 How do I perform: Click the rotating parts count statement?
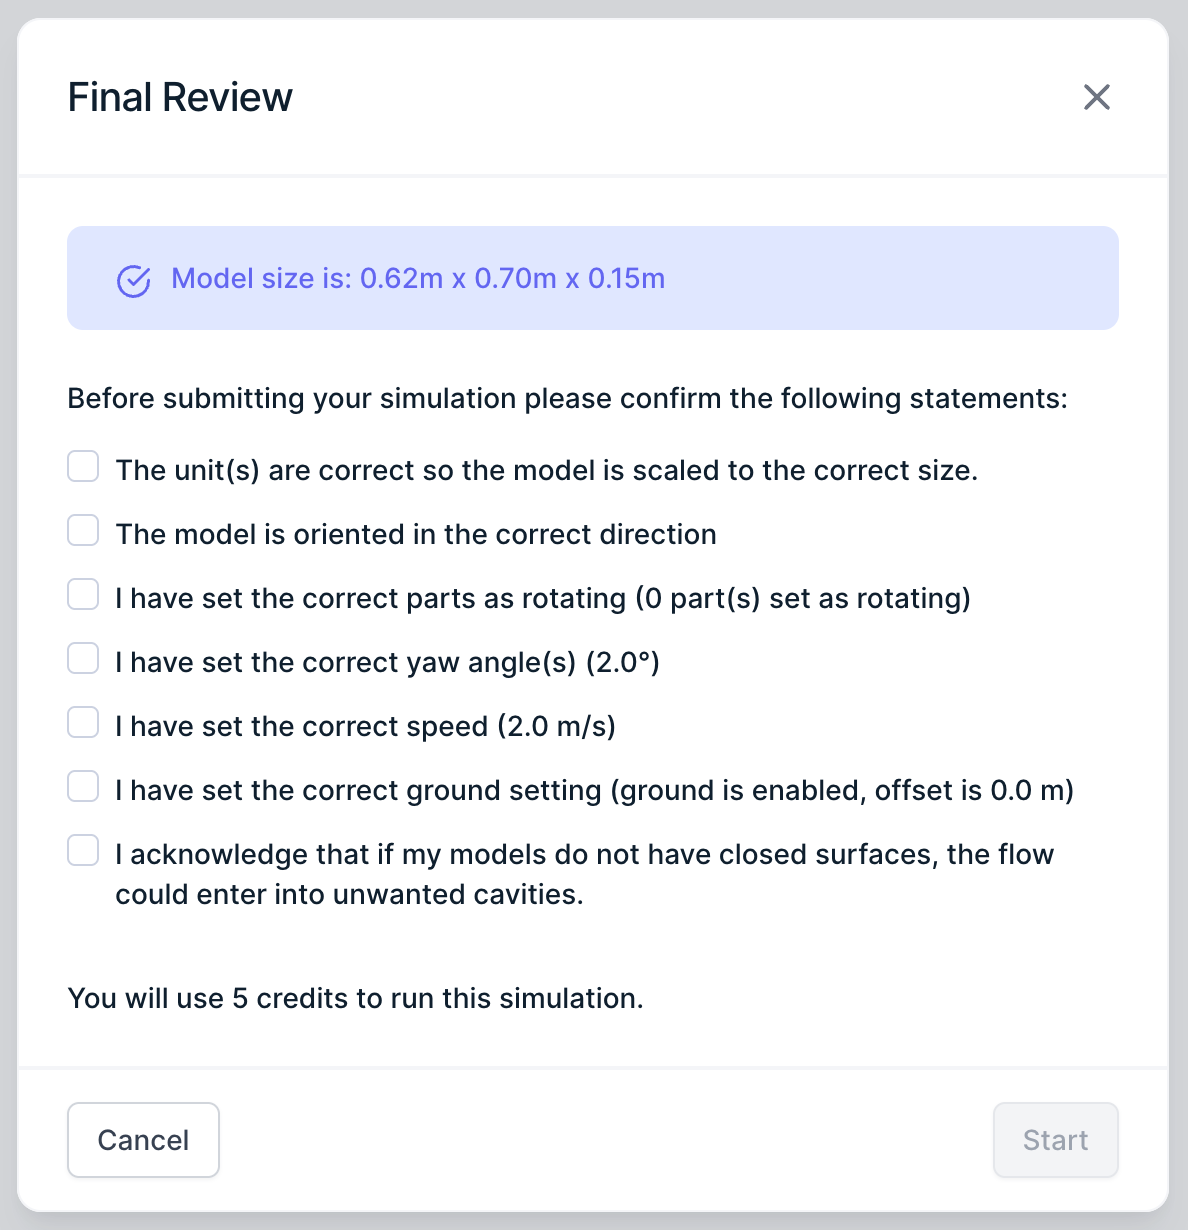pyautogui.click(x=544, y=598)
